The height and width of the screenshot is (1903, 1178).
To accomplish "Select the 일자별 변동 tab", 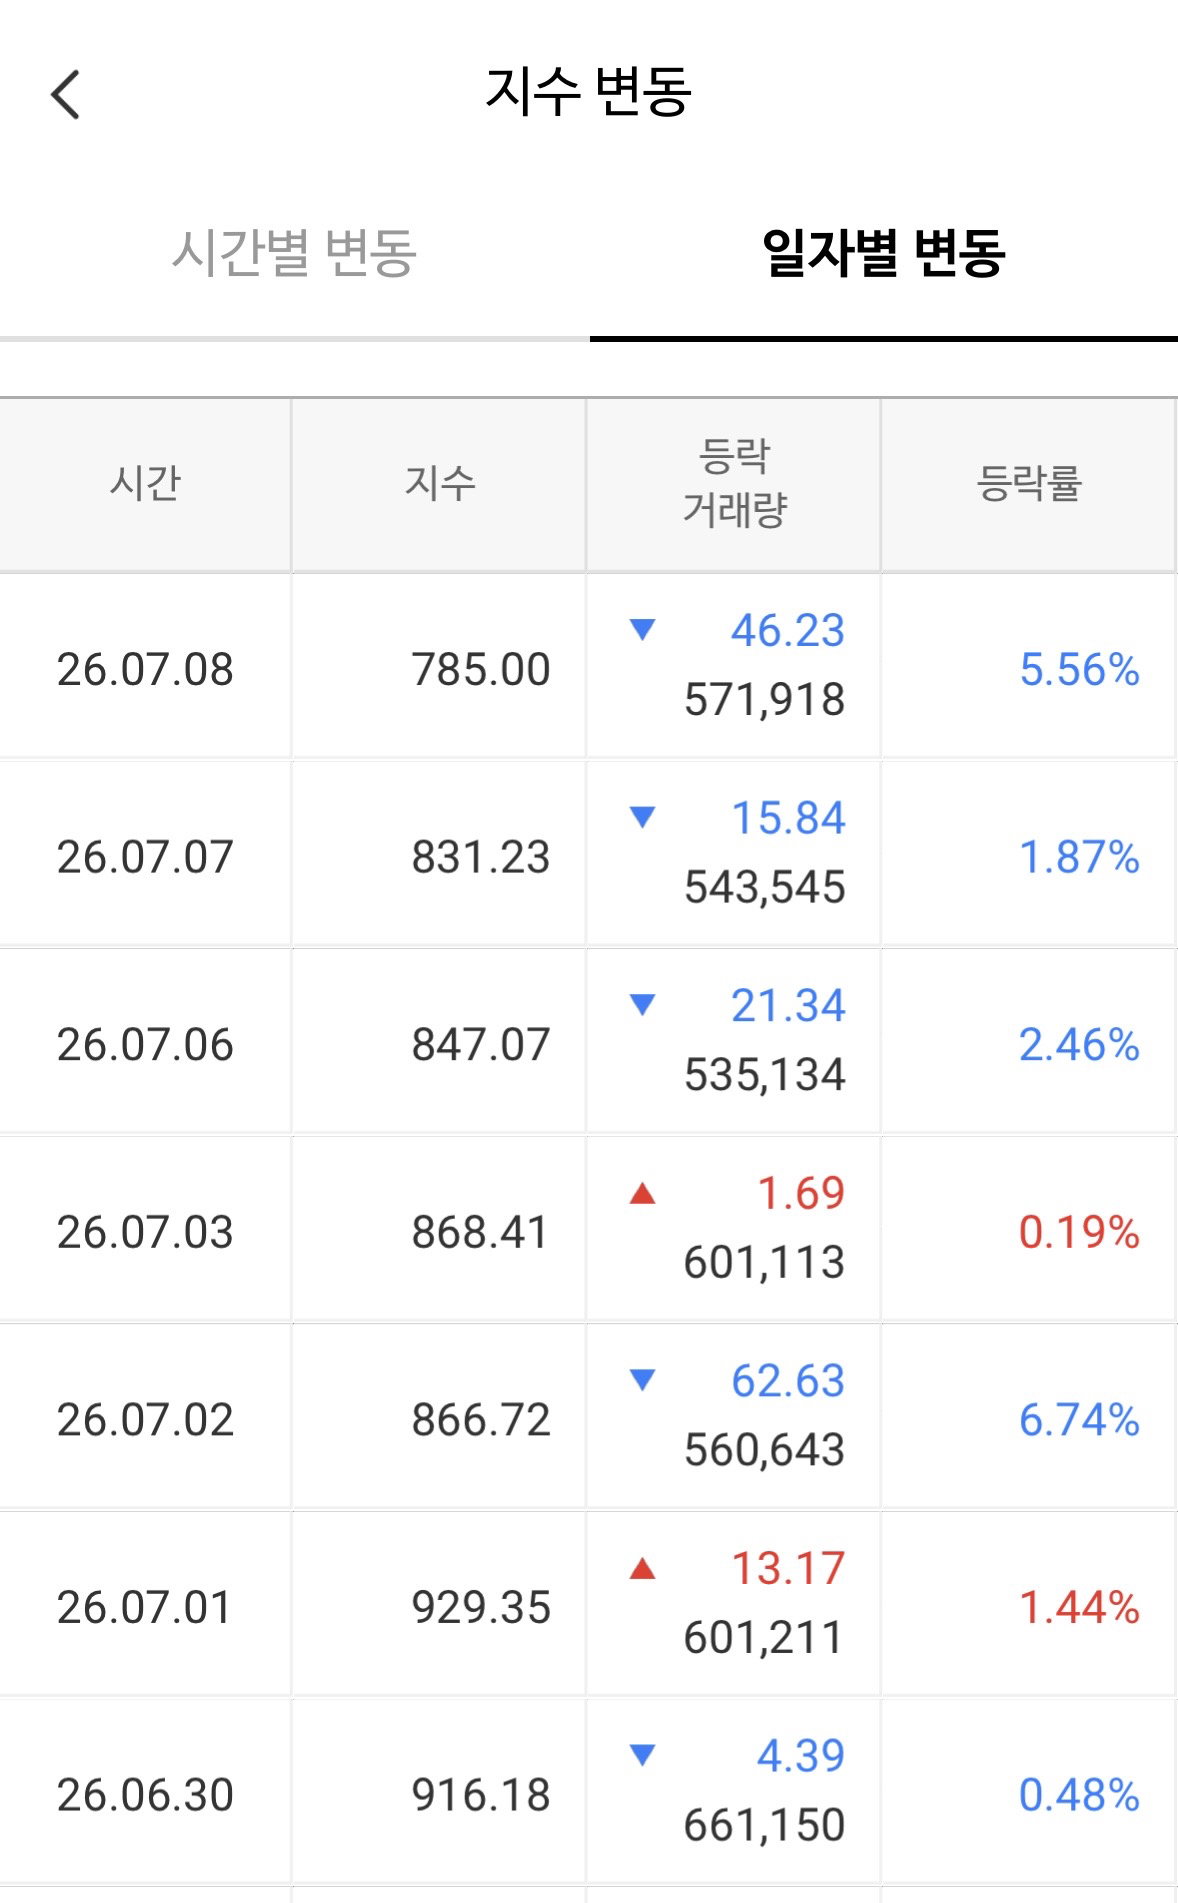I will (x=883, y=252).
